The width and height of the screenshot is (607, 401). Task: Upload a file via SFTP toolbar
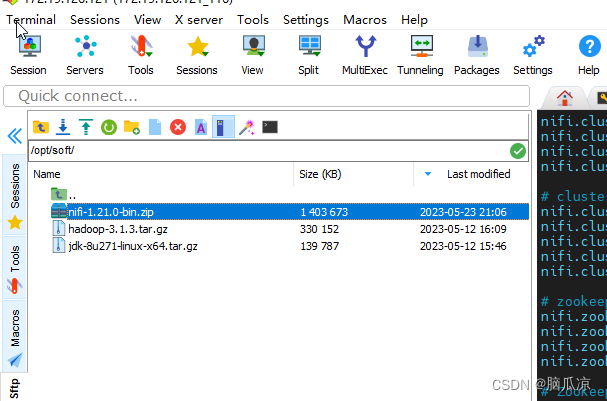tap(86, 127)
